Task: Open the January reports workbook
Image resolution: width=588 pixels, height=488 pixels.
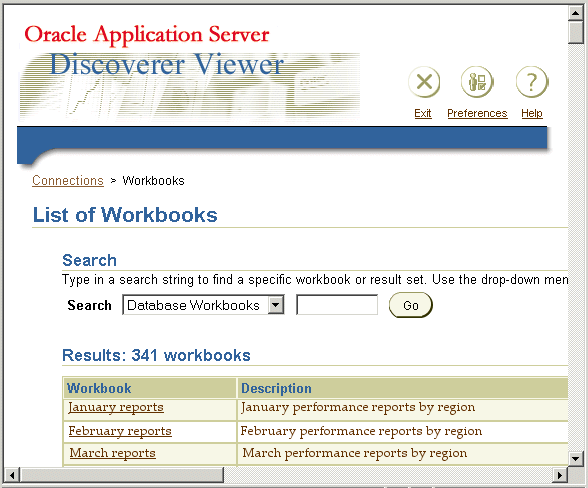Action: pyautogui.click(x=116, y=407)
